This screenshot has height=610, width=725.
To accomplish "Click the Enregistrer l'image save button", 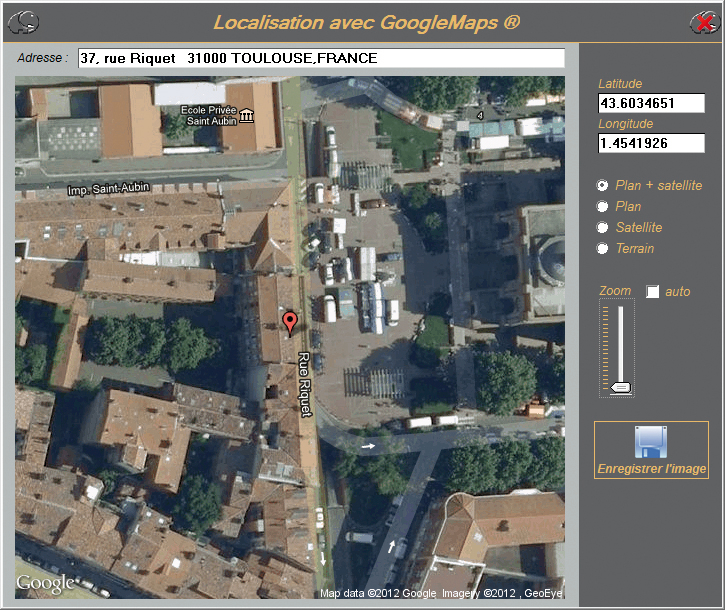I will (x=651, y=450).
